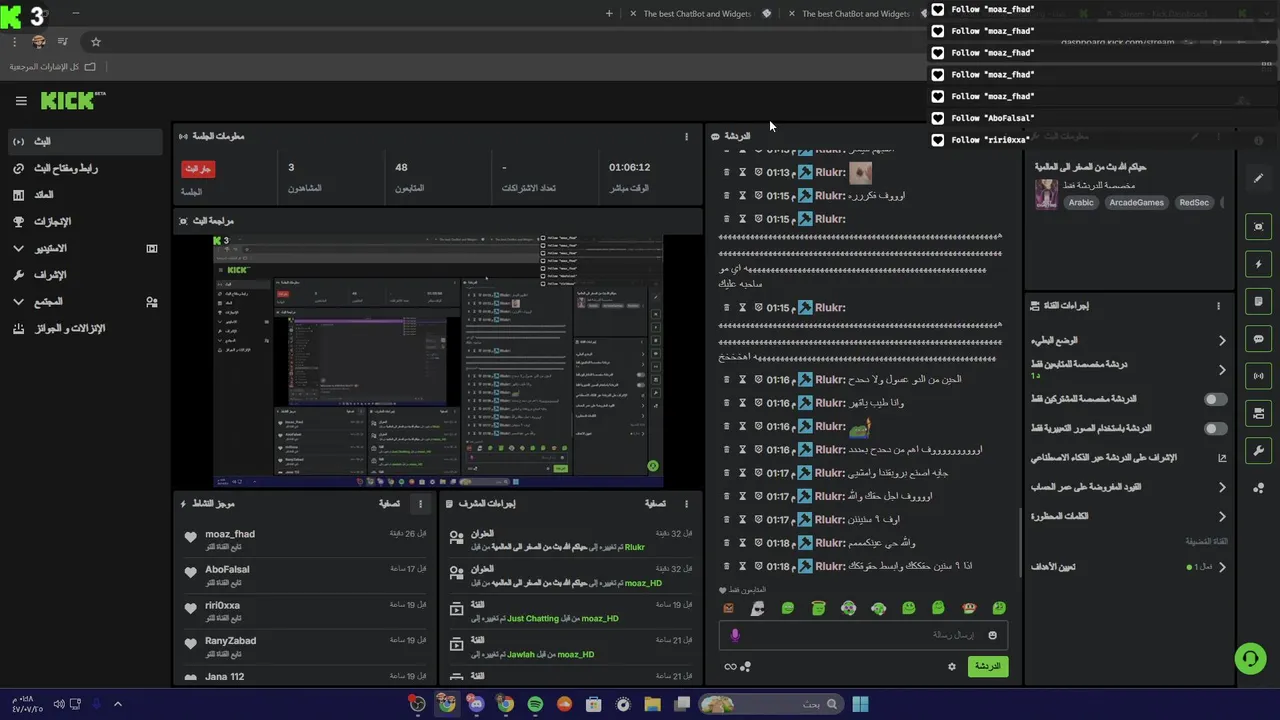The height and width of the screenshot is (720, 1280).
Task: Open the session info panel three-dot menu
Action: [x=686, y=136]
